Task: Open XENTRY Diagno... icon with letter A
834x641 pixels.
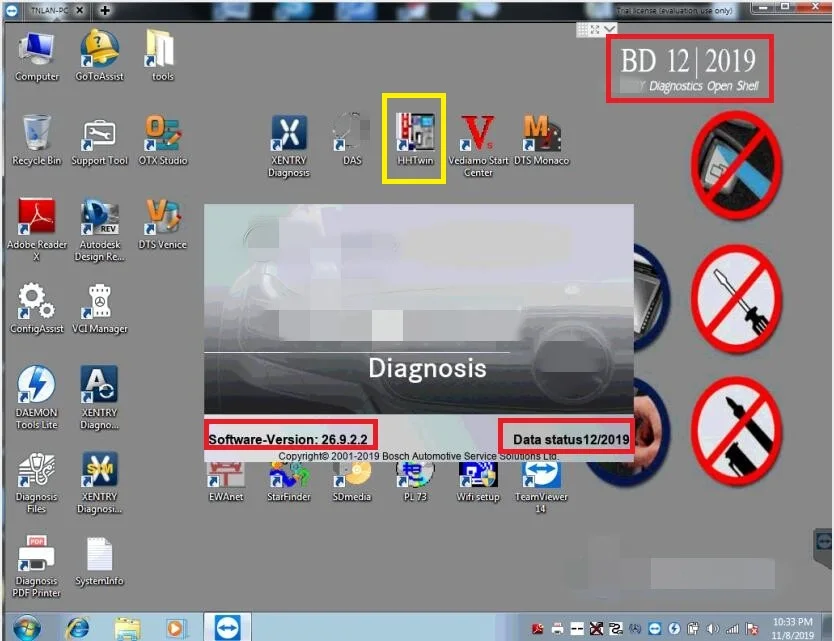Action: pyautogui.click(x=99, y=398)
